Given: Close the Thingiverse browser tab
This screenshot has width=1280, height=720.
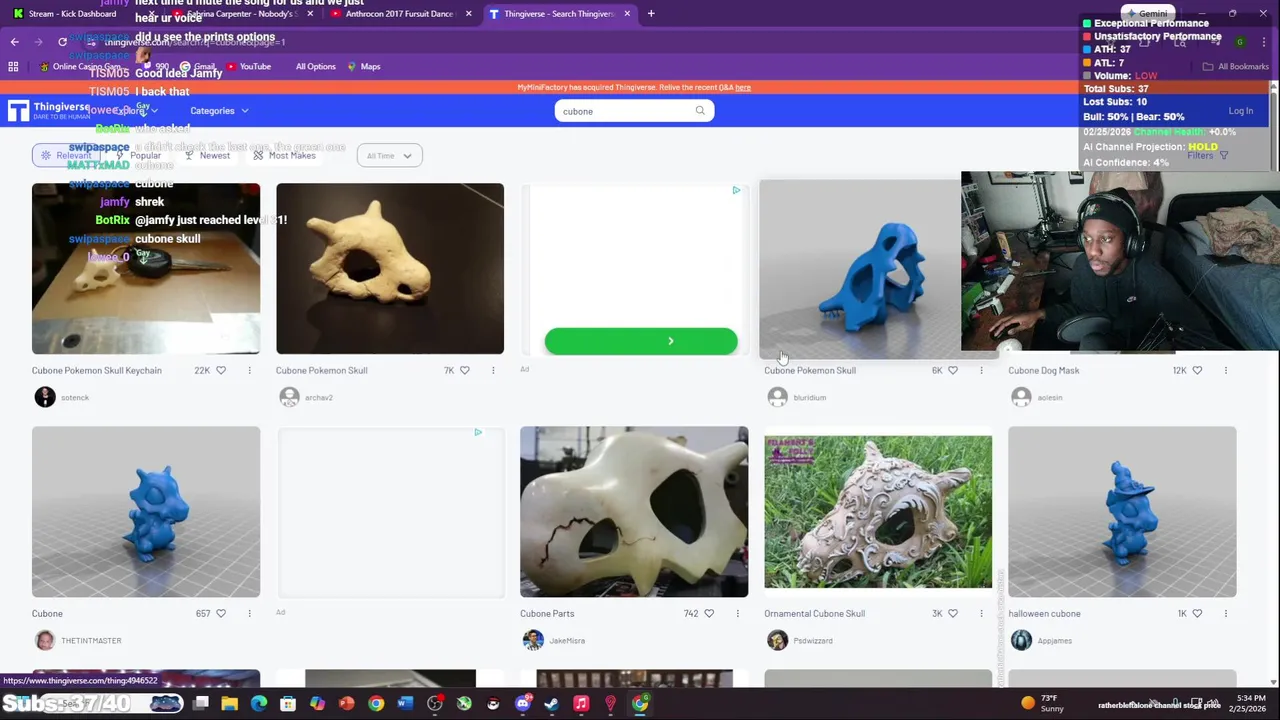Looking at the screenshot, I should click(x=627, y=14).
